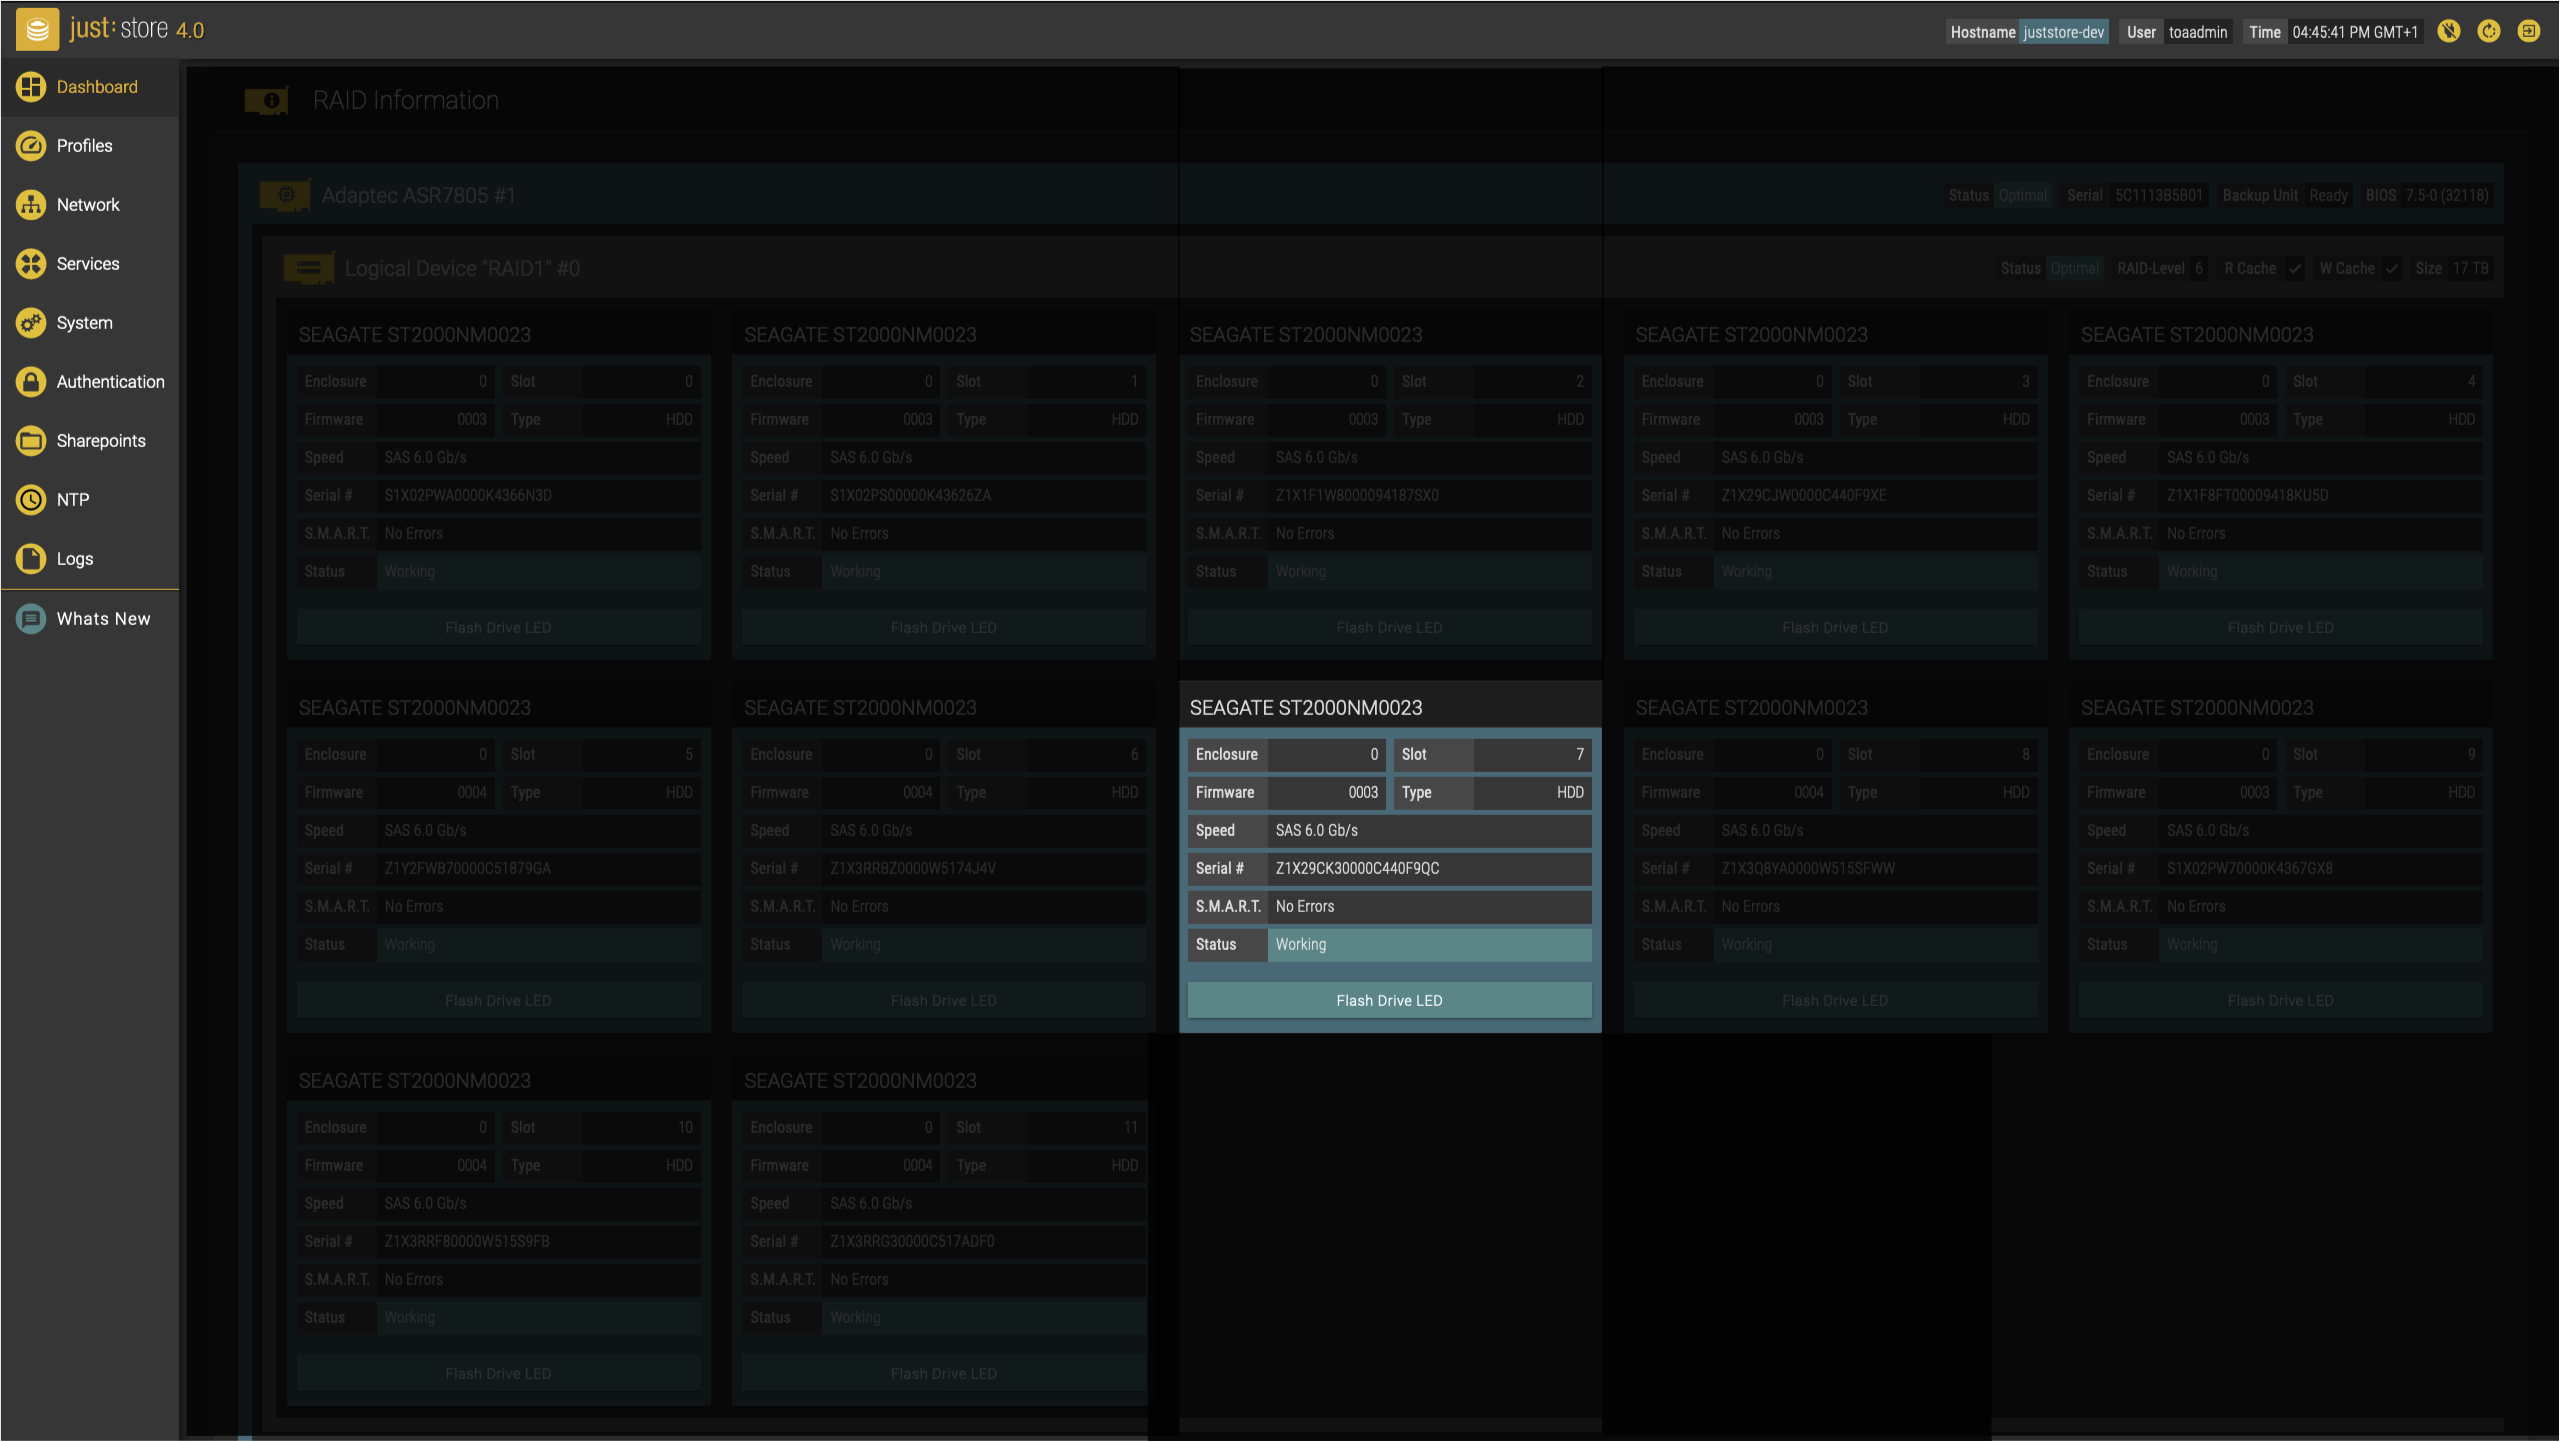The height and width of the screenshot is (1442, 2560).
Task: Click the Adaptec ASR7805 controller icon
Action: tap(286, 195)
